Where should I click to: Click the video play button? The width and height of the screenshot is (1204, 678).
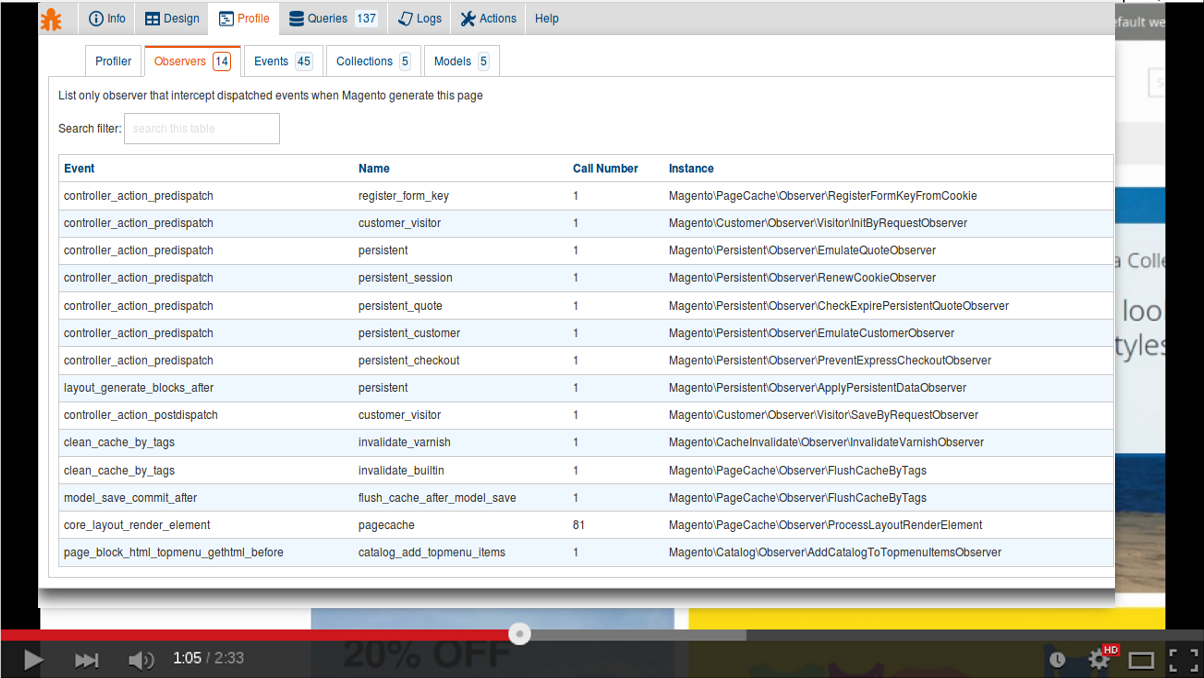click(x=33, y=659)
